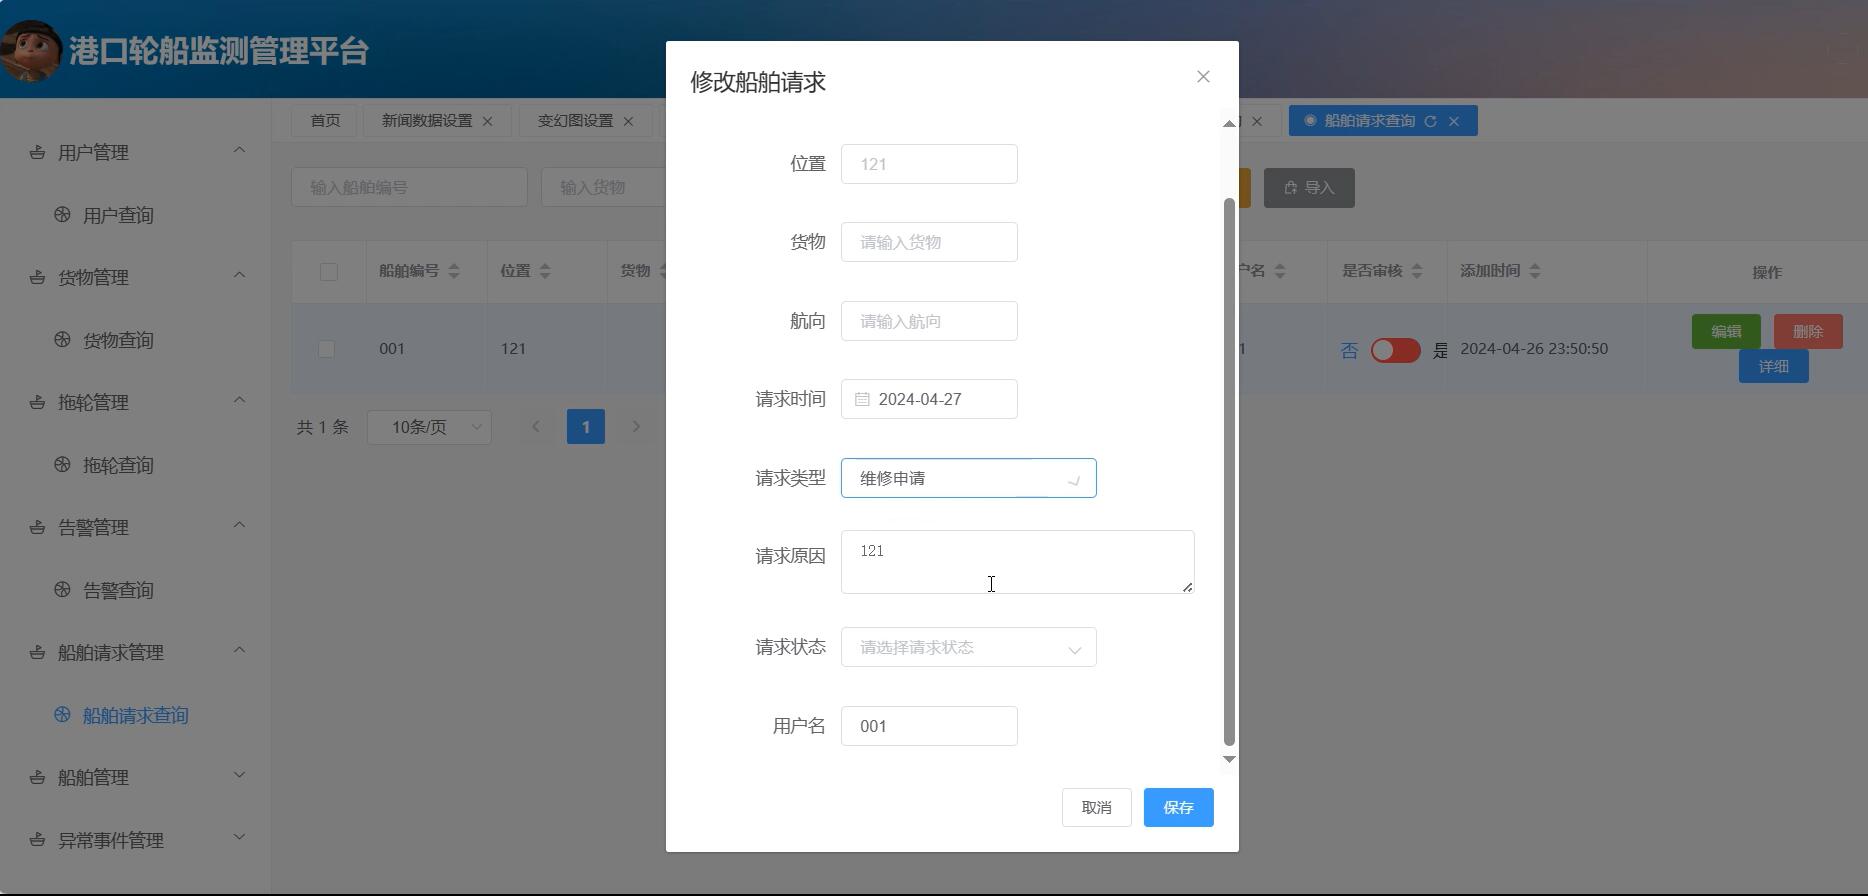
Task: Click the icon beside 船舶请求查询
Action: click(x=62, y=714)
